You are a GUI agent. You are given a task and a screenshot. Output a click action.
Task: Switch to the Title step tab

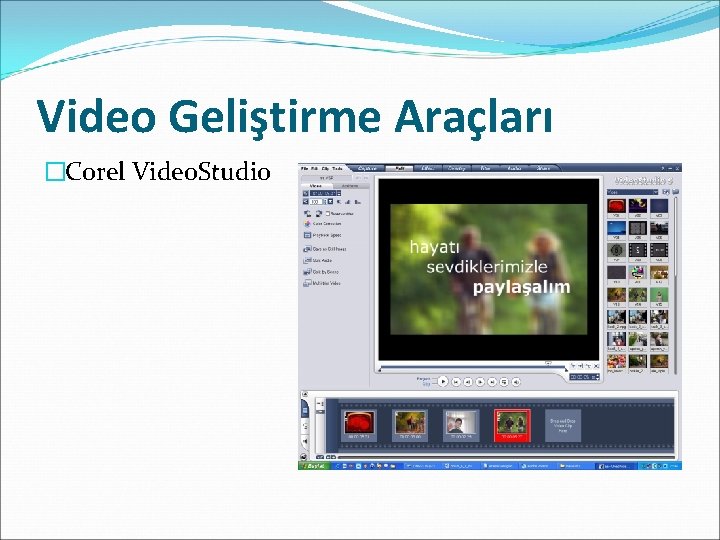point(485,169)
